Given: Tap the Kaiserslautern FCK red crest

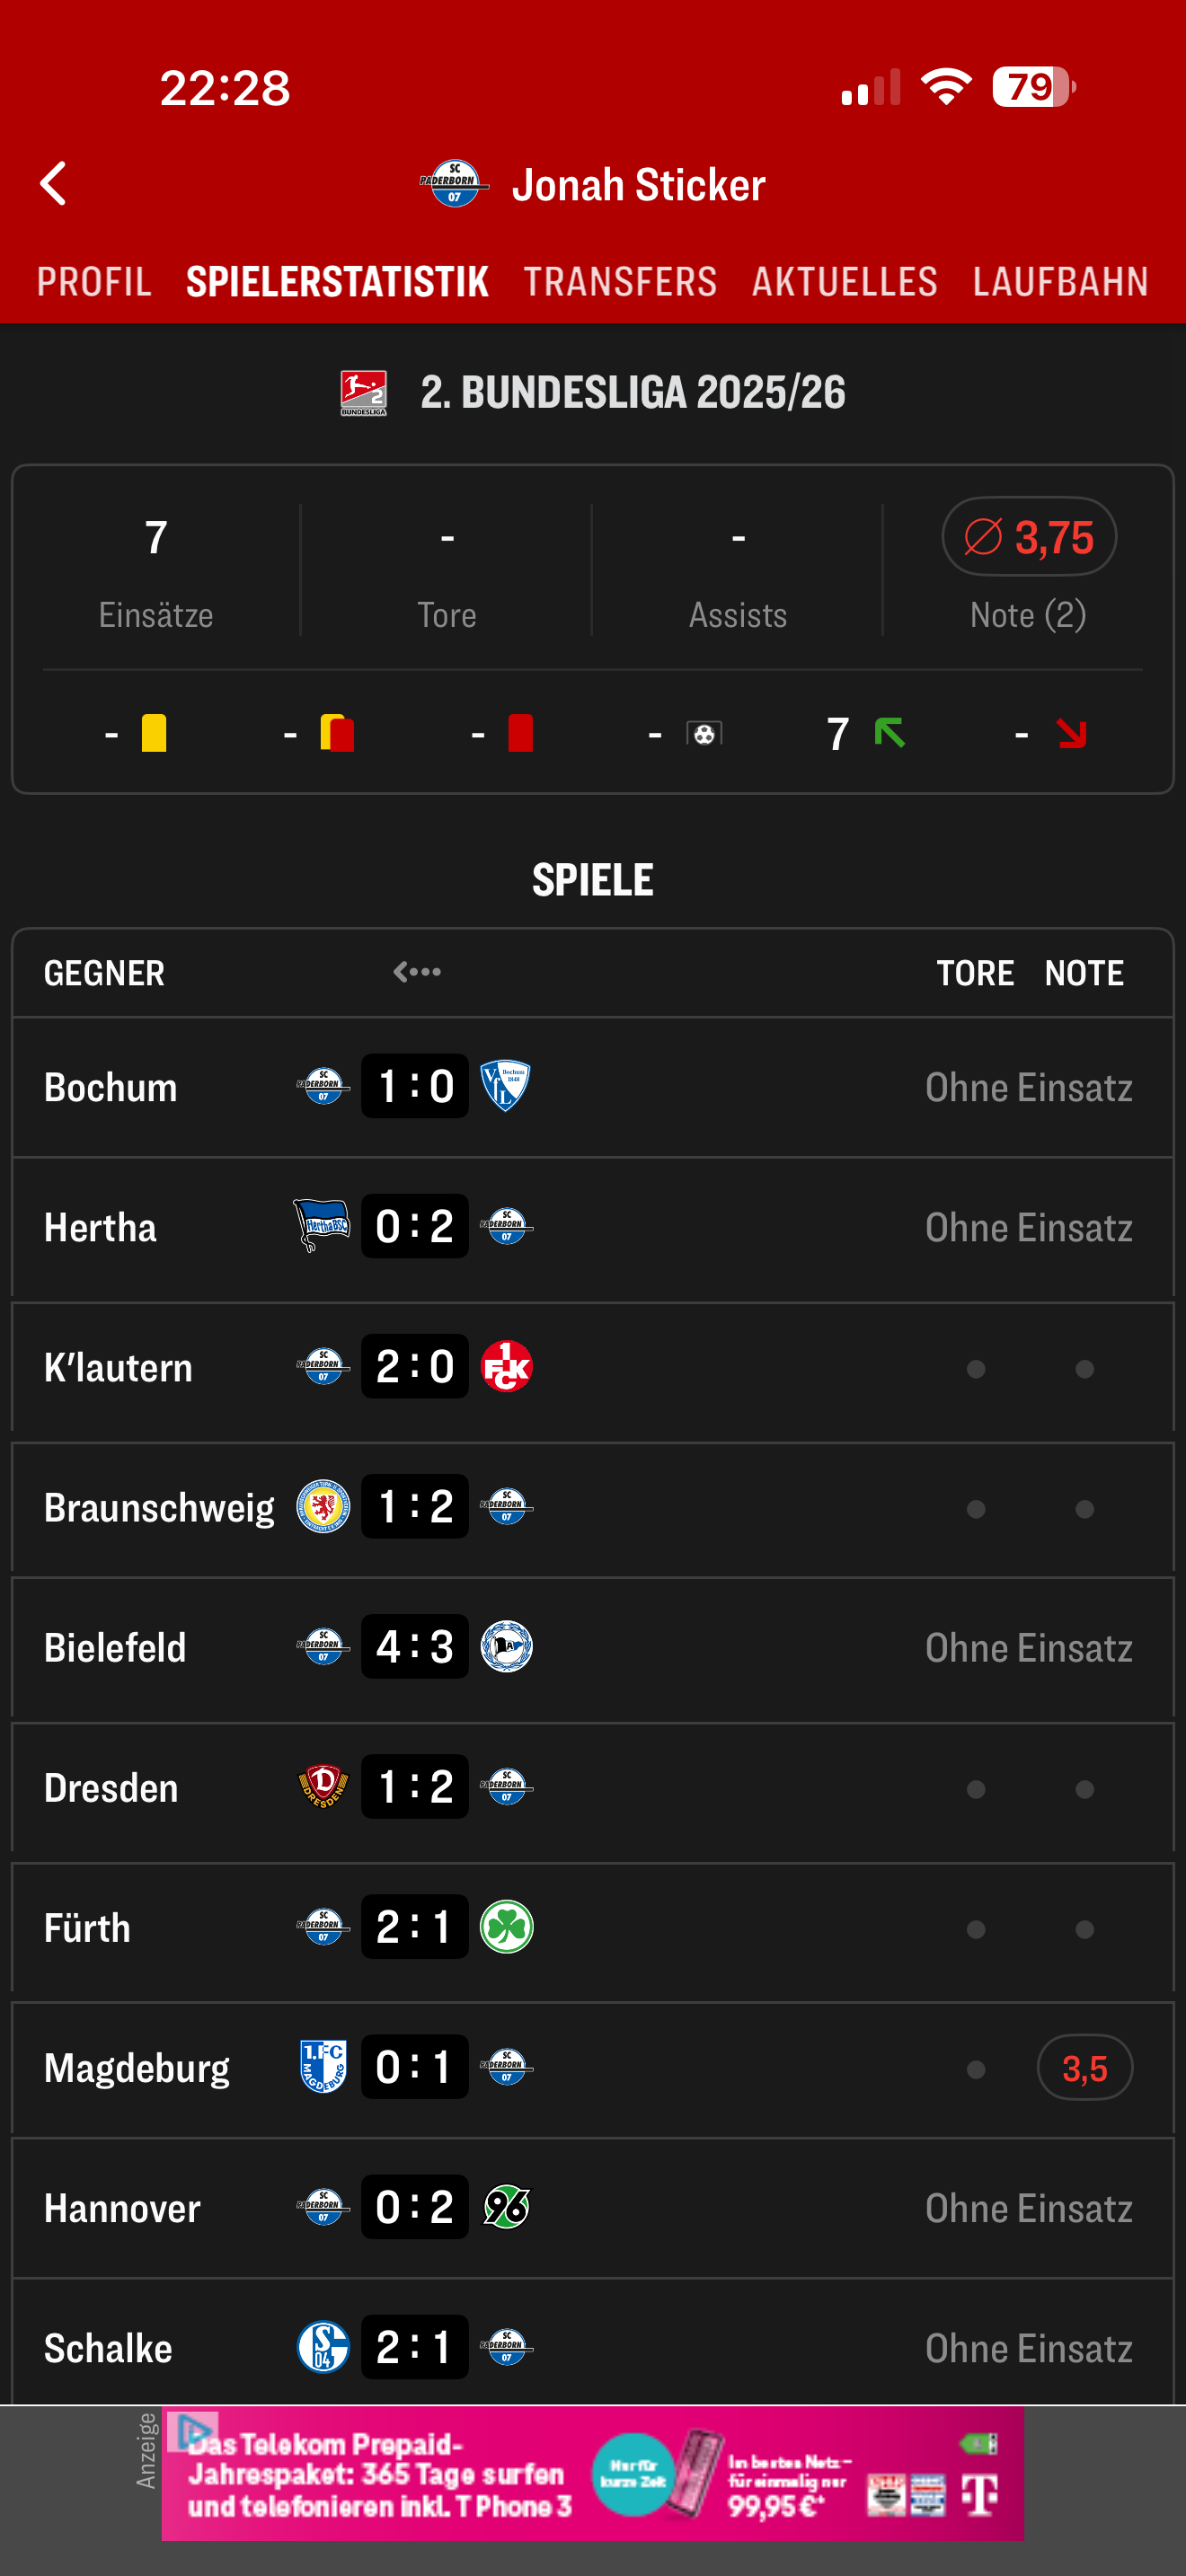Looking at the screenshot, I should [x=506, y=1366].
